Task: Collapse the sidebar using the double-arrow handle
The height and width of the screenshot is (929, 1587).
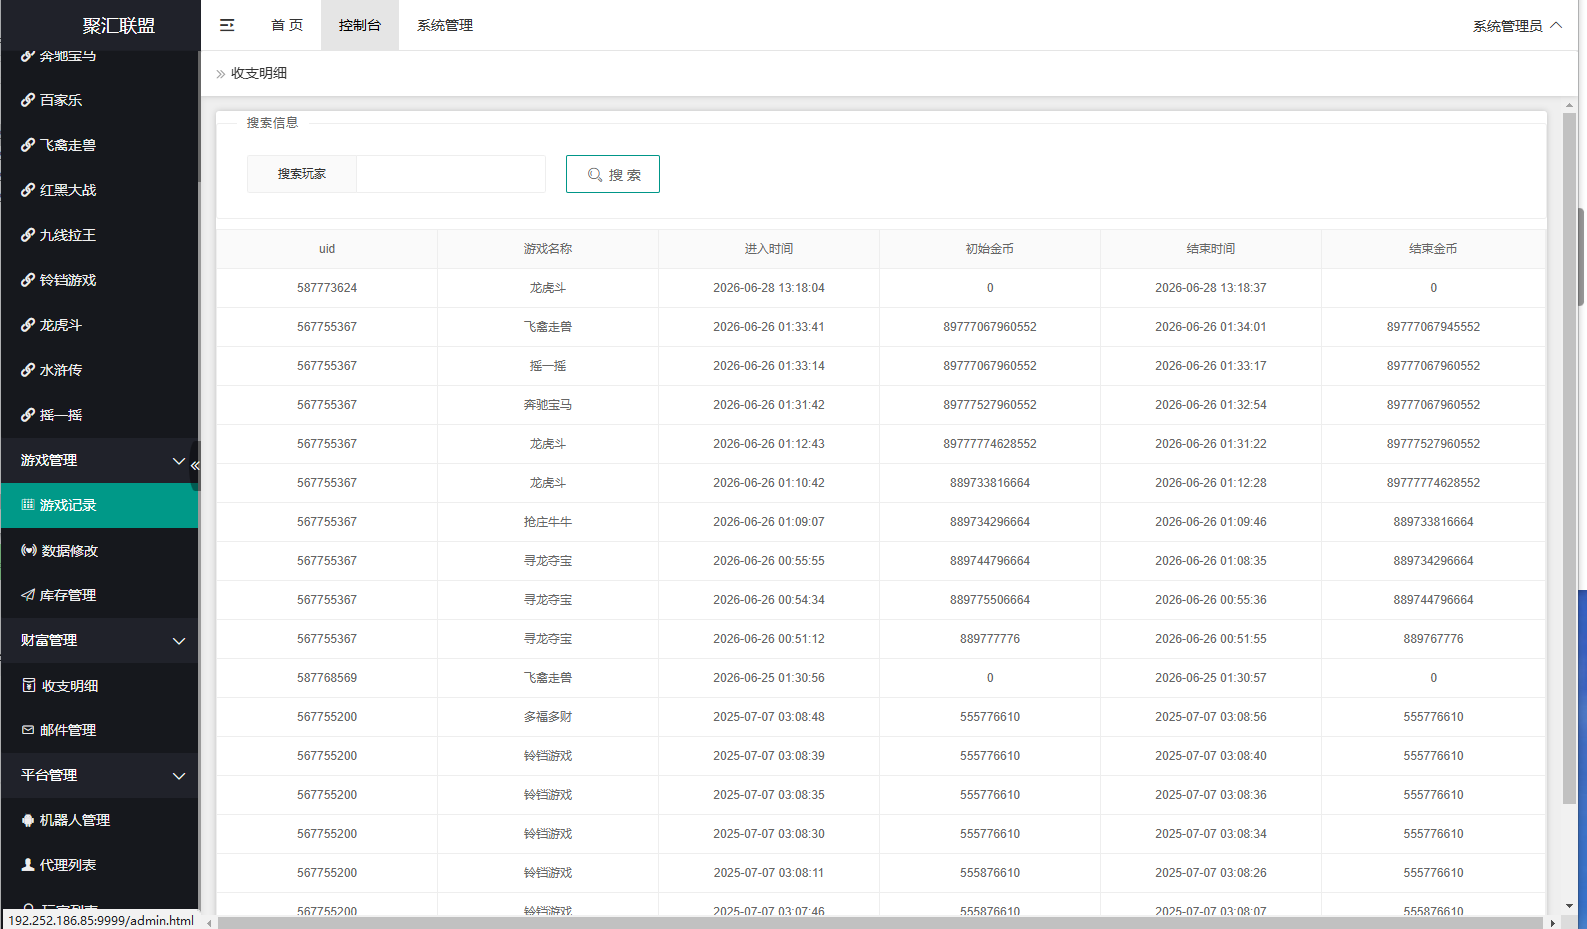Action: click(195, 466)
